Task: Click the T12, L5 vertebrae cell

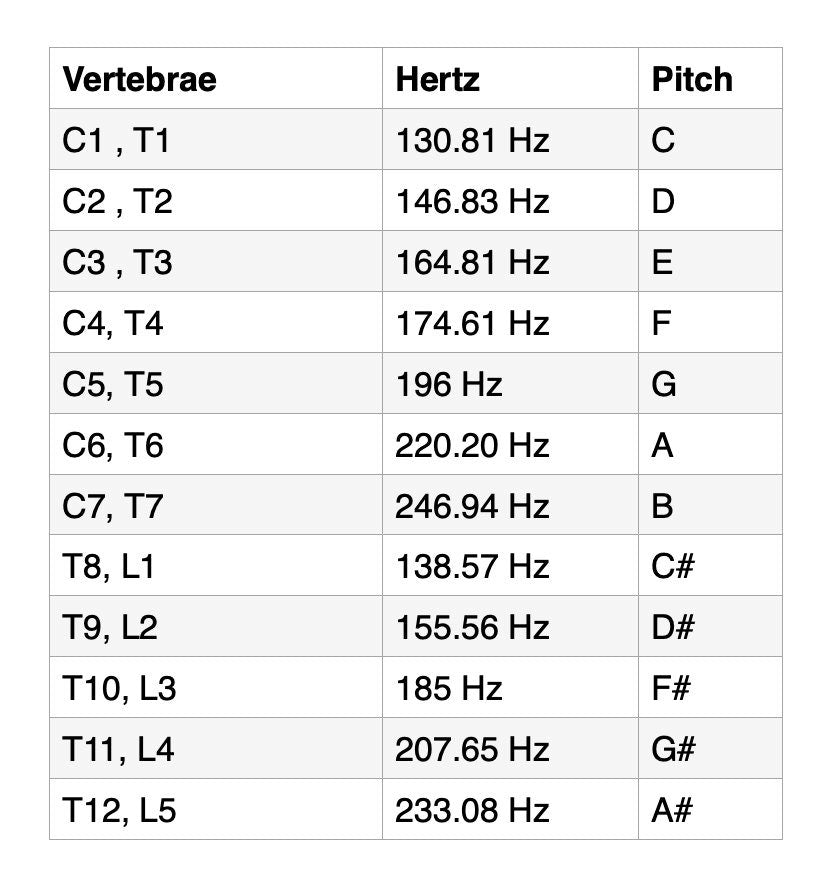Action: point(216,809)
